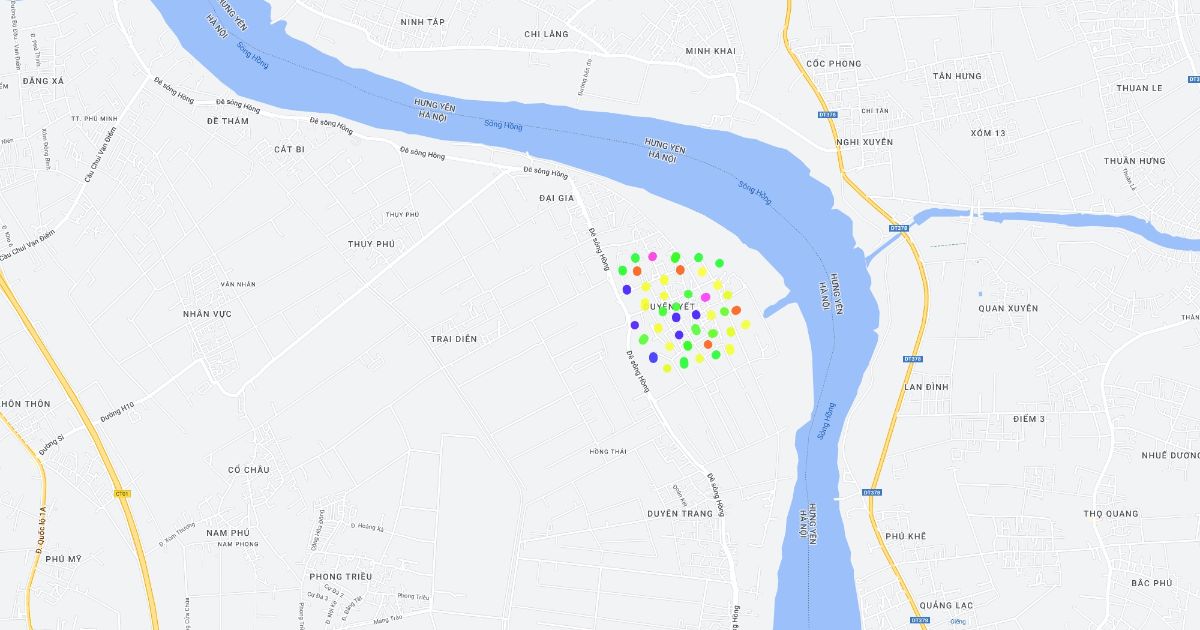Select the Quảng Lạc place label

(921, 604)
